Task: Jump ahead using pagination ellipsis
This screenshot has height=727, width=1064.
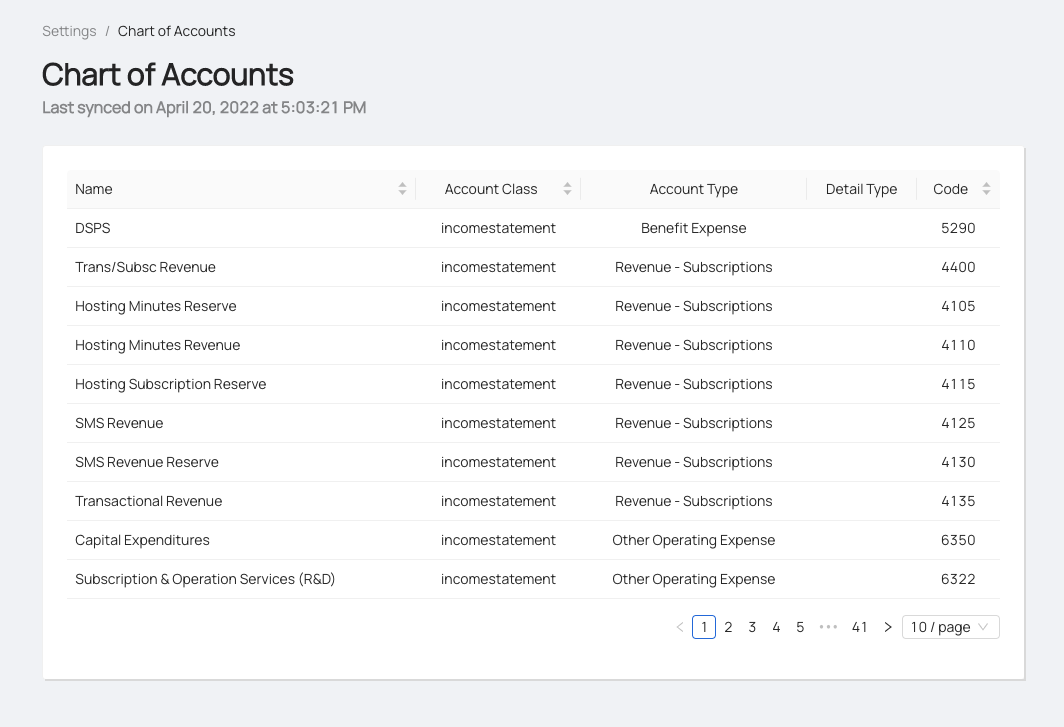Action: point(828,627)
